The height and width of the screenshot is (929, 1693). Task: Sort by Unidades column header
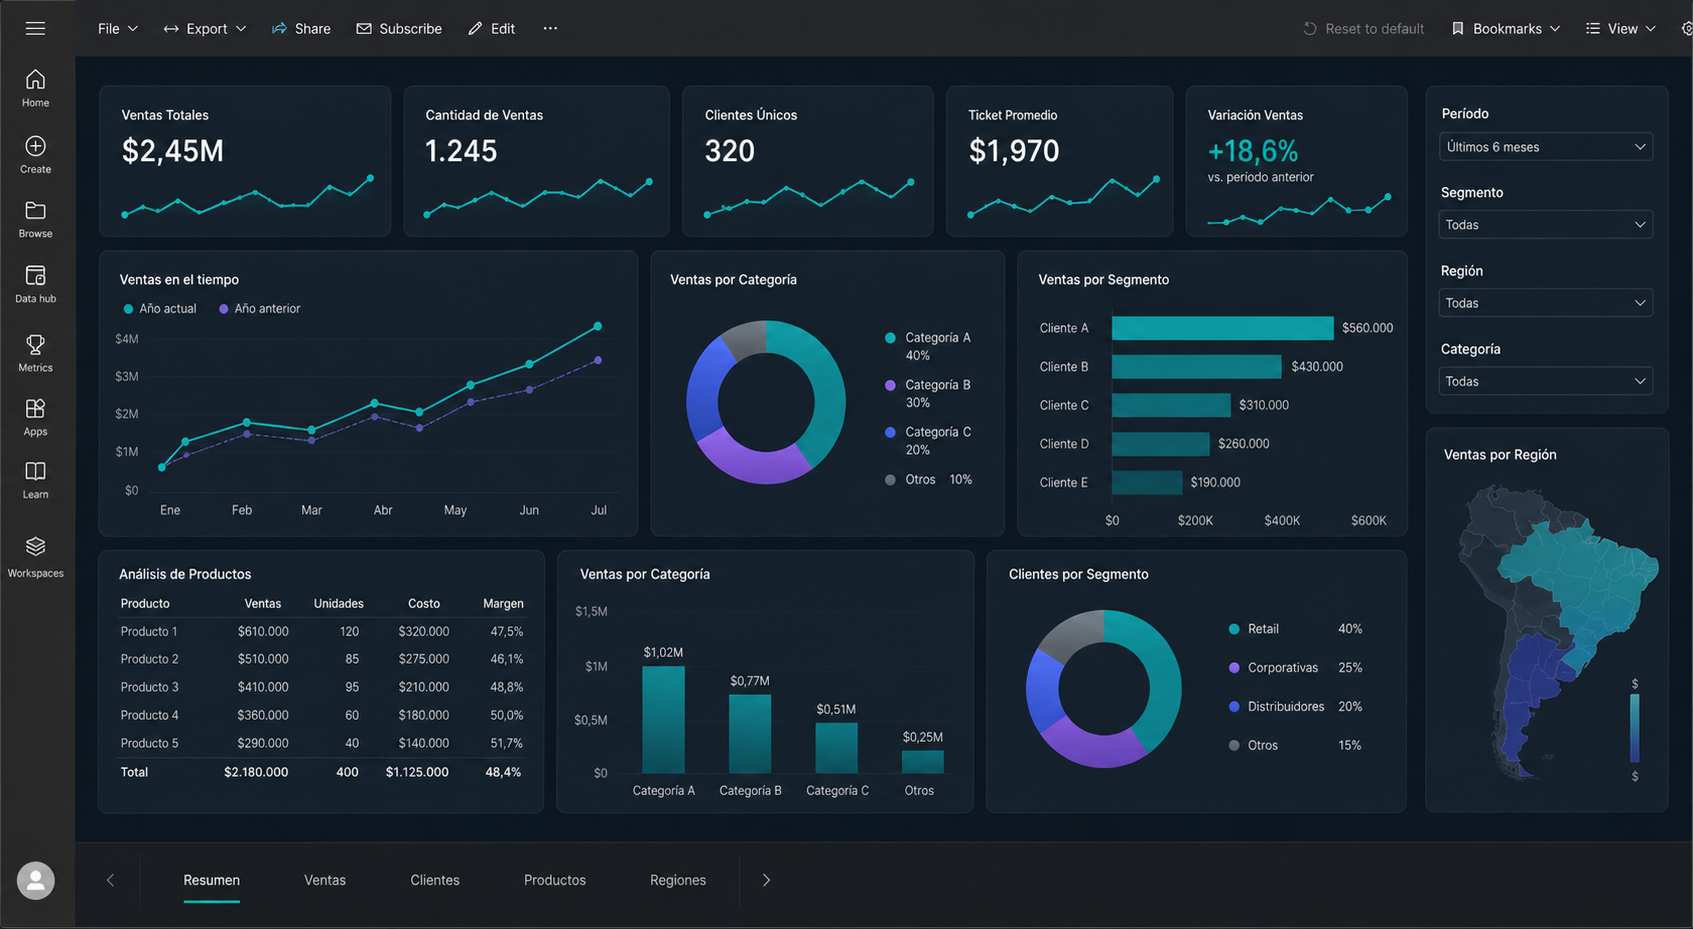point(338,604)
